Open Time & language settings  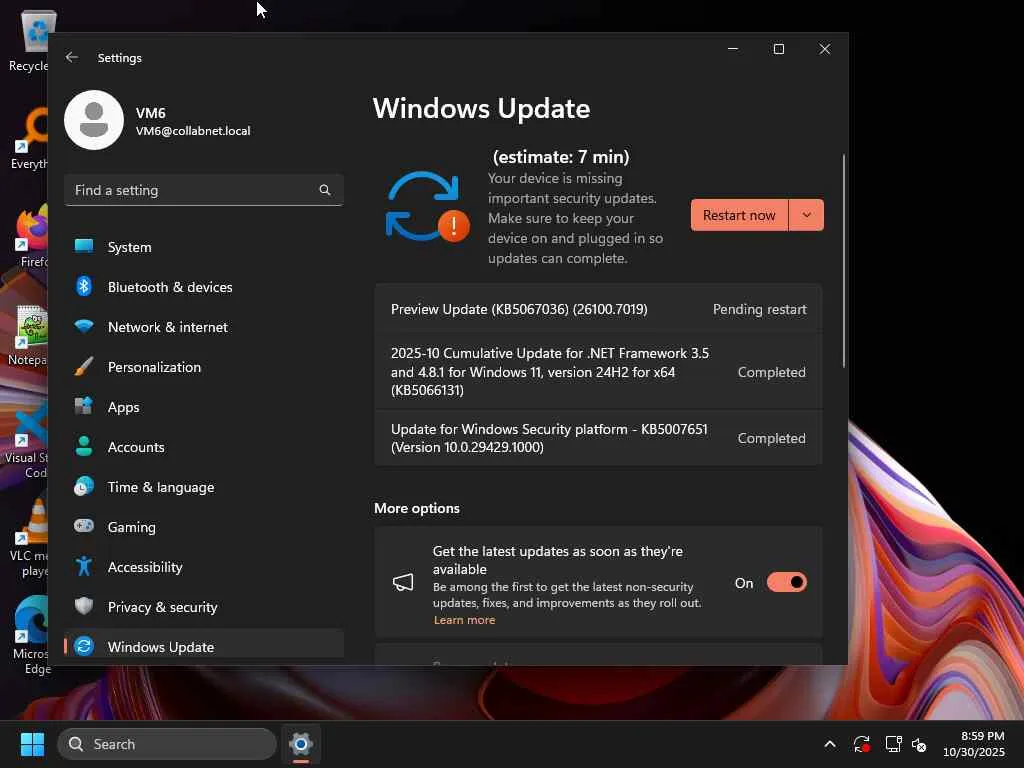(x=204, y=487)
